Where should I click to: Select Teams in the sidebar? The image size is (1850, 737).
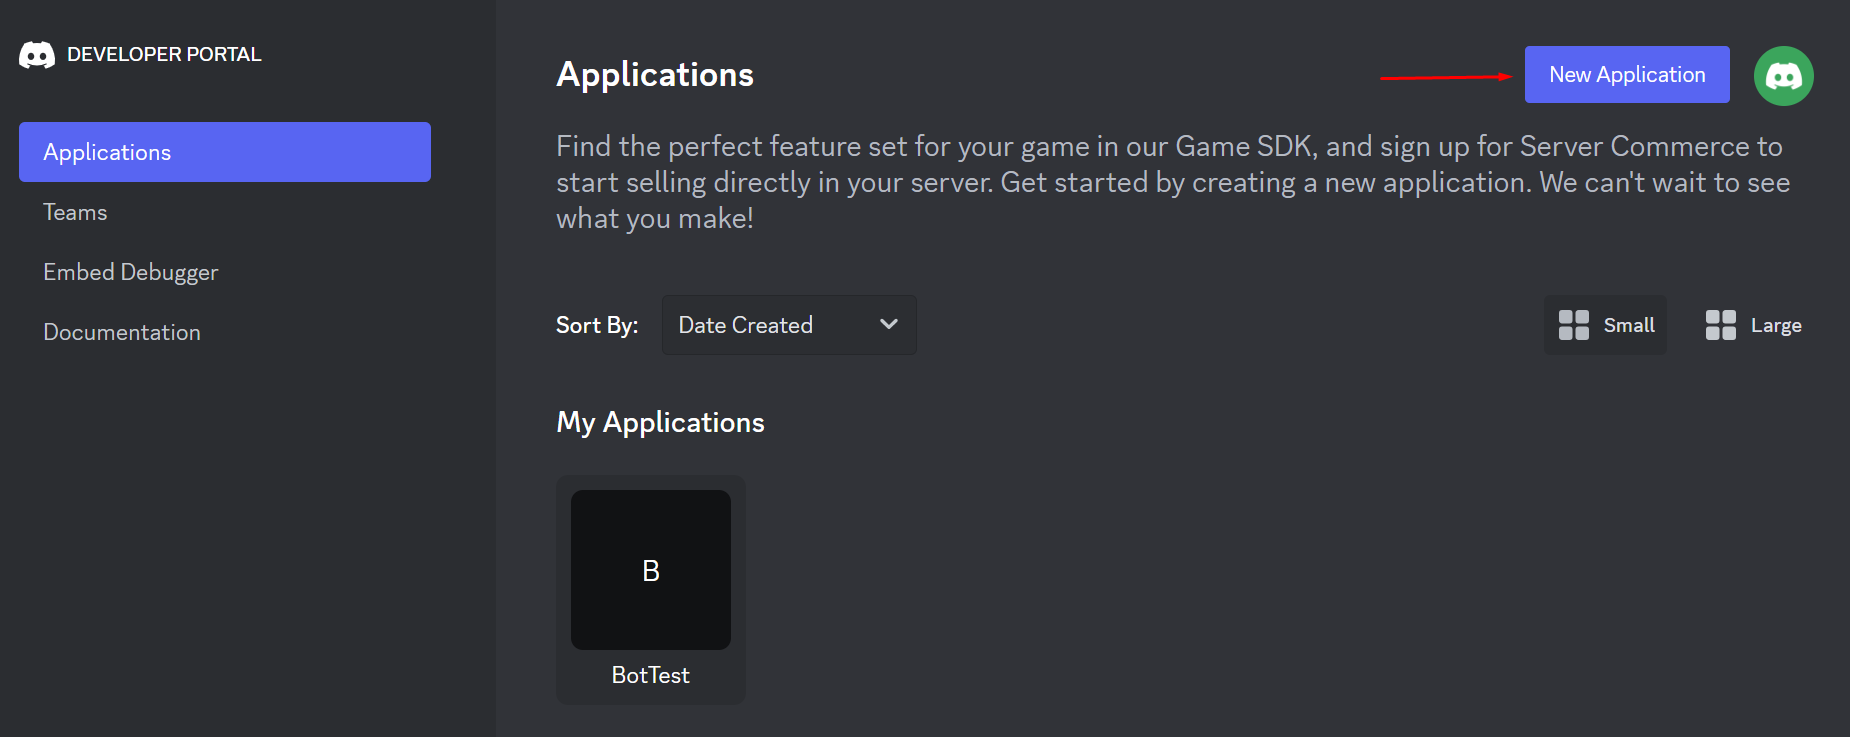click(75, 212)
